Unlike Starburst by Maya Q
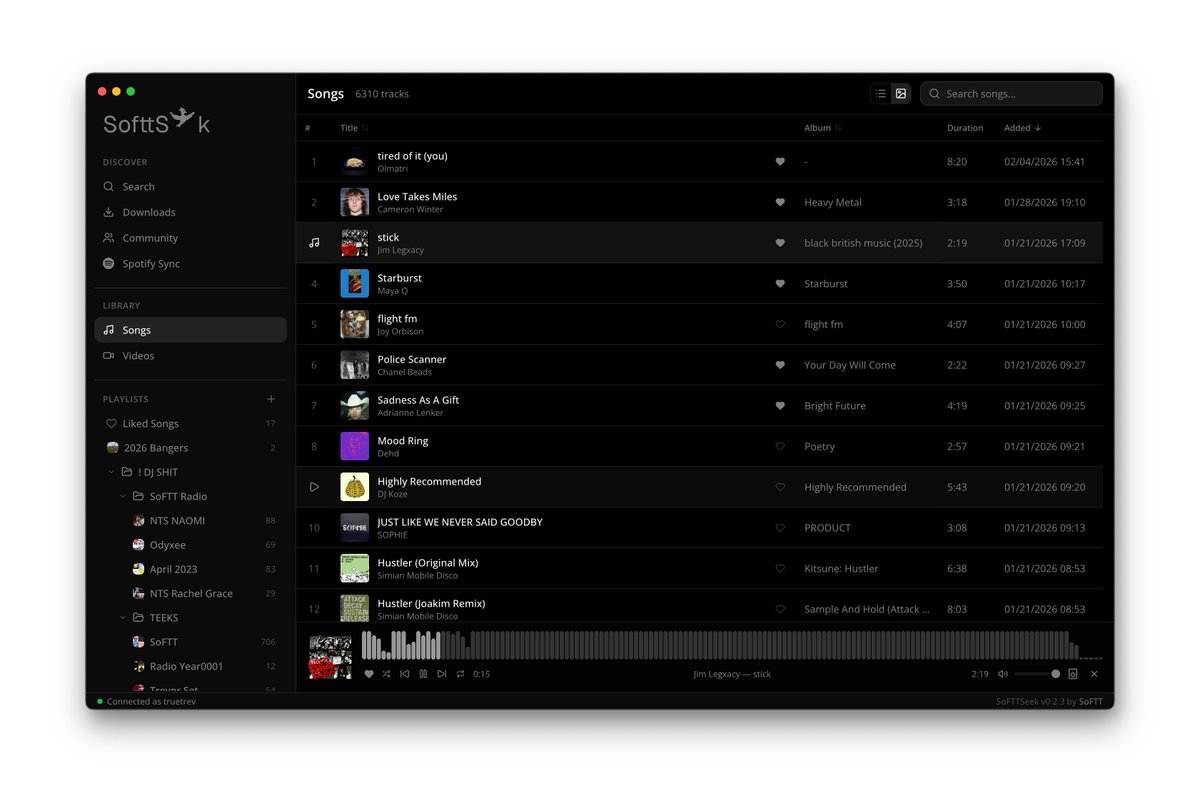 pyautogui.click(x=780, y=284)
